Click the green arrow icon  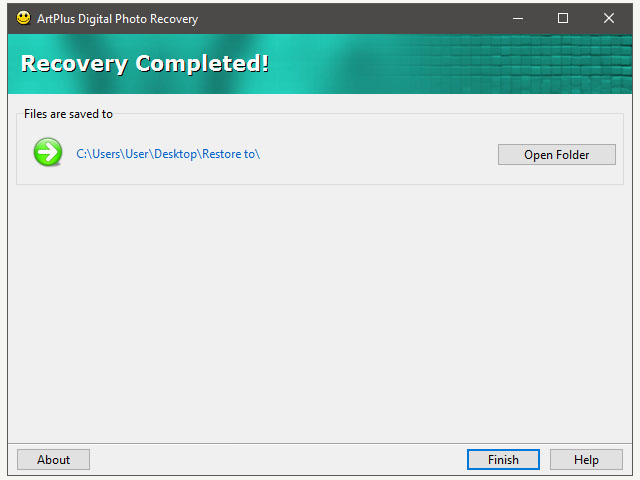click(47, 154)
